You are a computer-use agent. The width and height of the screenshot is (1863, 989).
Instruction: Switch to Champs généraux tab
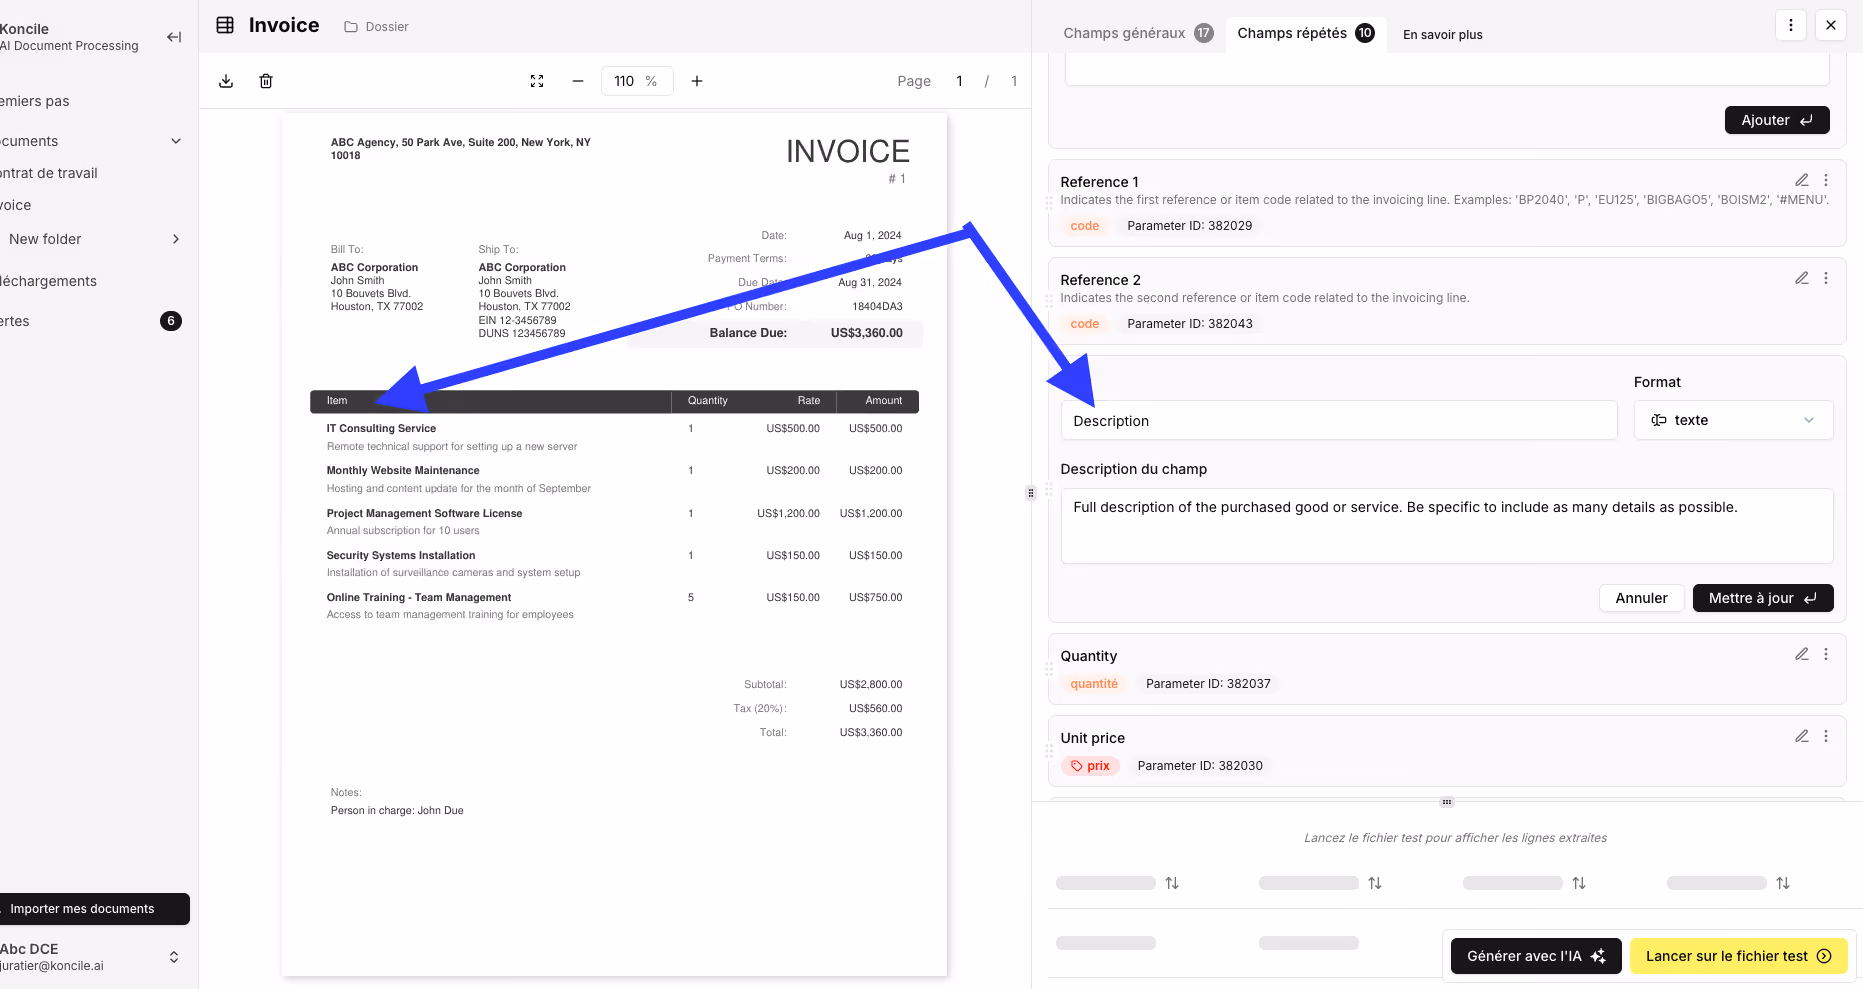point(1137,33)
